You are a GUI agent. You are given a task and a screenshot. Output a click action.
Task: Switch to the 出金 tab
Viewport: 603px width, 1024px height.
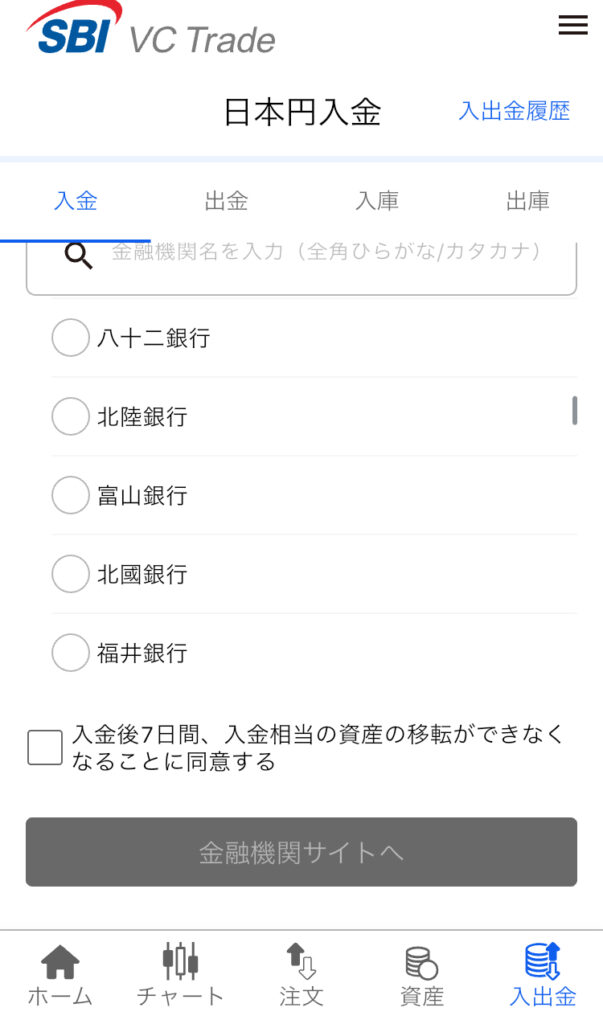pyautogui.click(x=226, y=201)
